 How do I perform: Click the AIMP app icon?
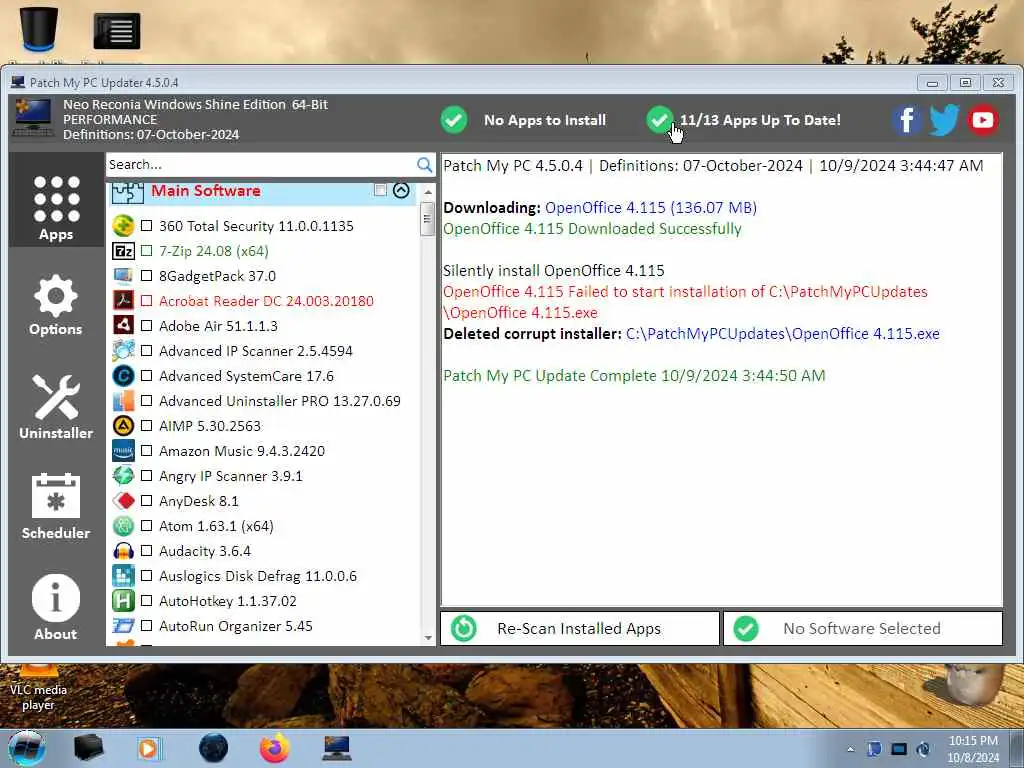123,426
